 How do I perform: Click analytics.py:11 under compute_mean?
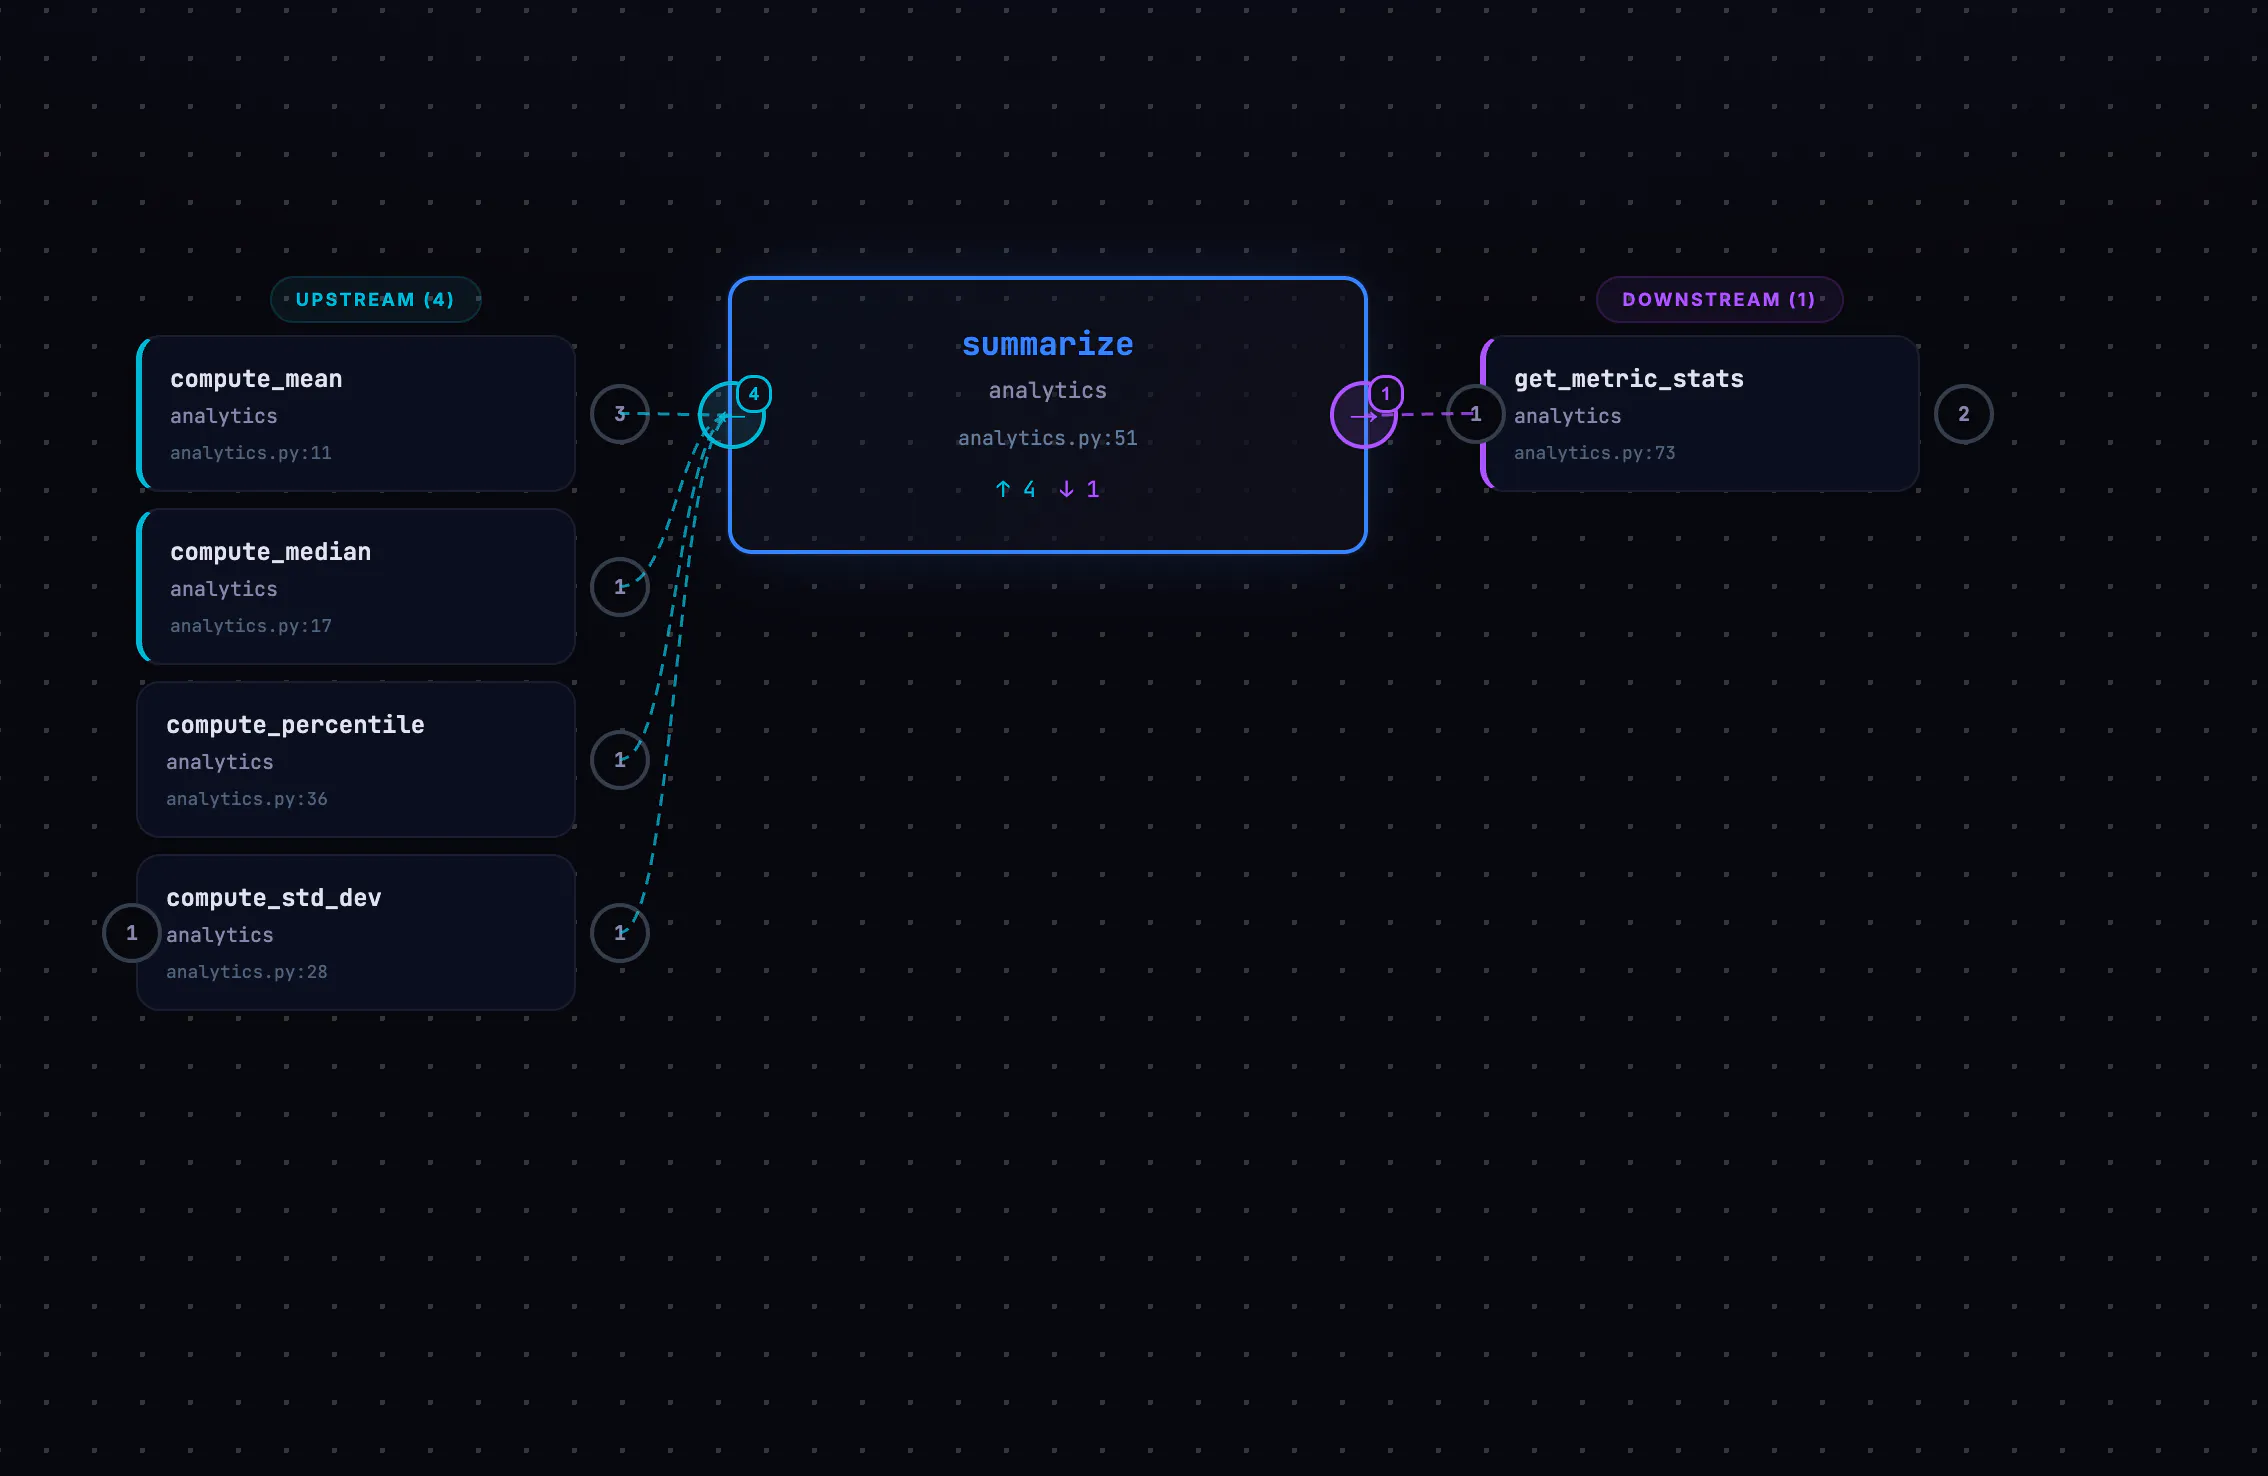(251, 453)
